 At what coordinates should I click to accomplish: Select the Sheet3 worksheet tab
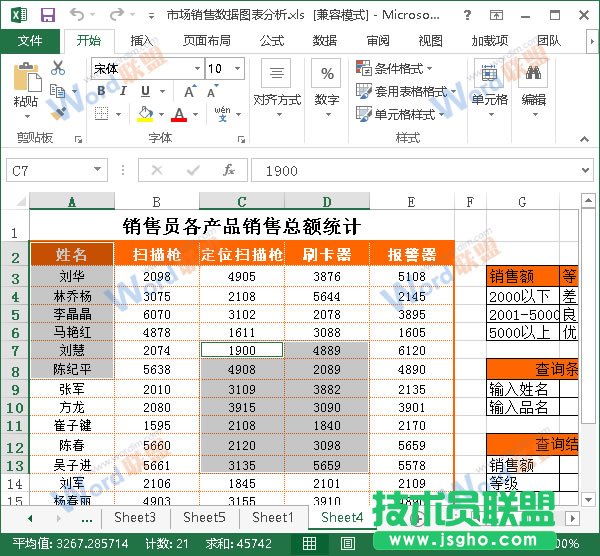[x=135, y=518]
